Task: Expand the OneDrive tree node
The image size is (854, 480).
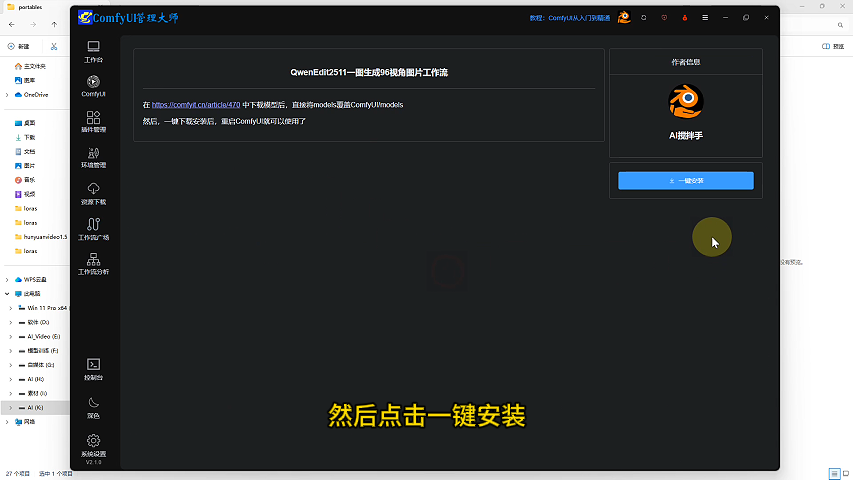Action: click(x=7, y=95)
